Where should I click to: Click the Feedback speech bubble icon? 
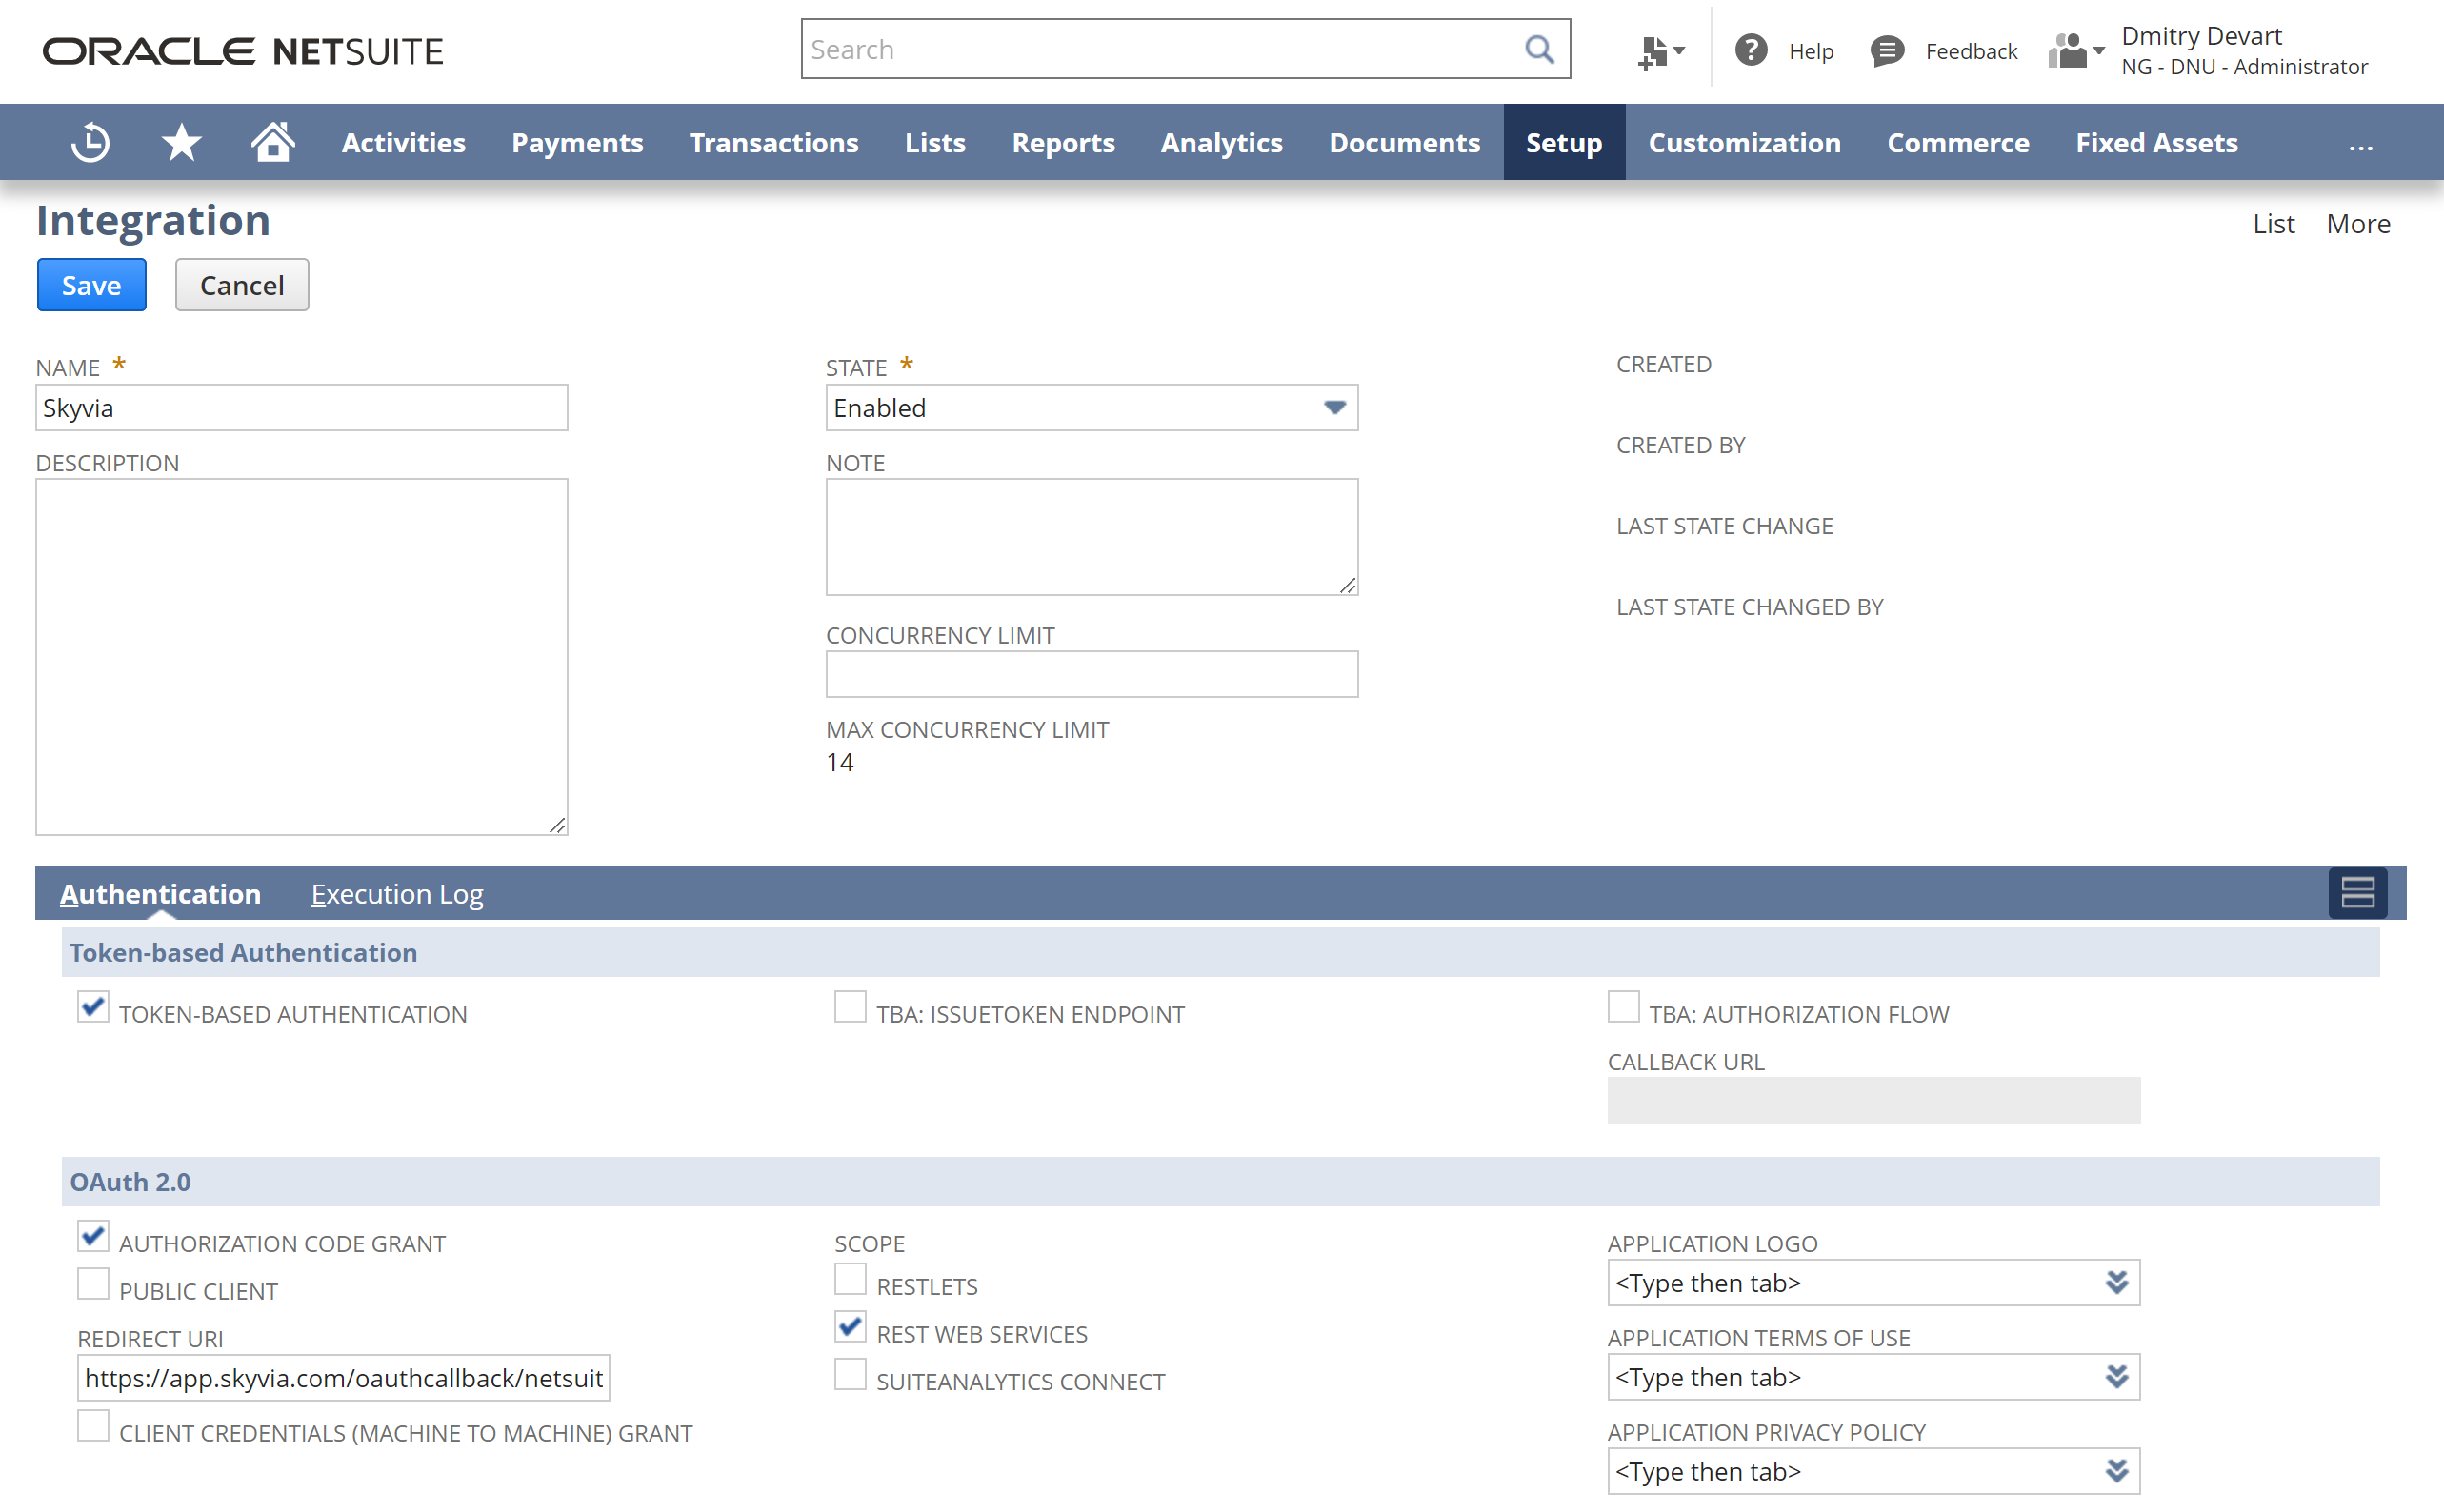point(1887,51)
